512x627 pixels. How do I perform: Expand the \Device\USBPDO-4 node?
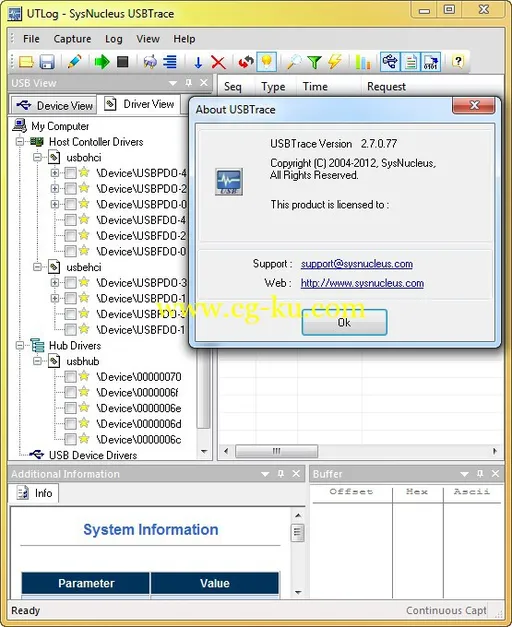click(55, 173)
